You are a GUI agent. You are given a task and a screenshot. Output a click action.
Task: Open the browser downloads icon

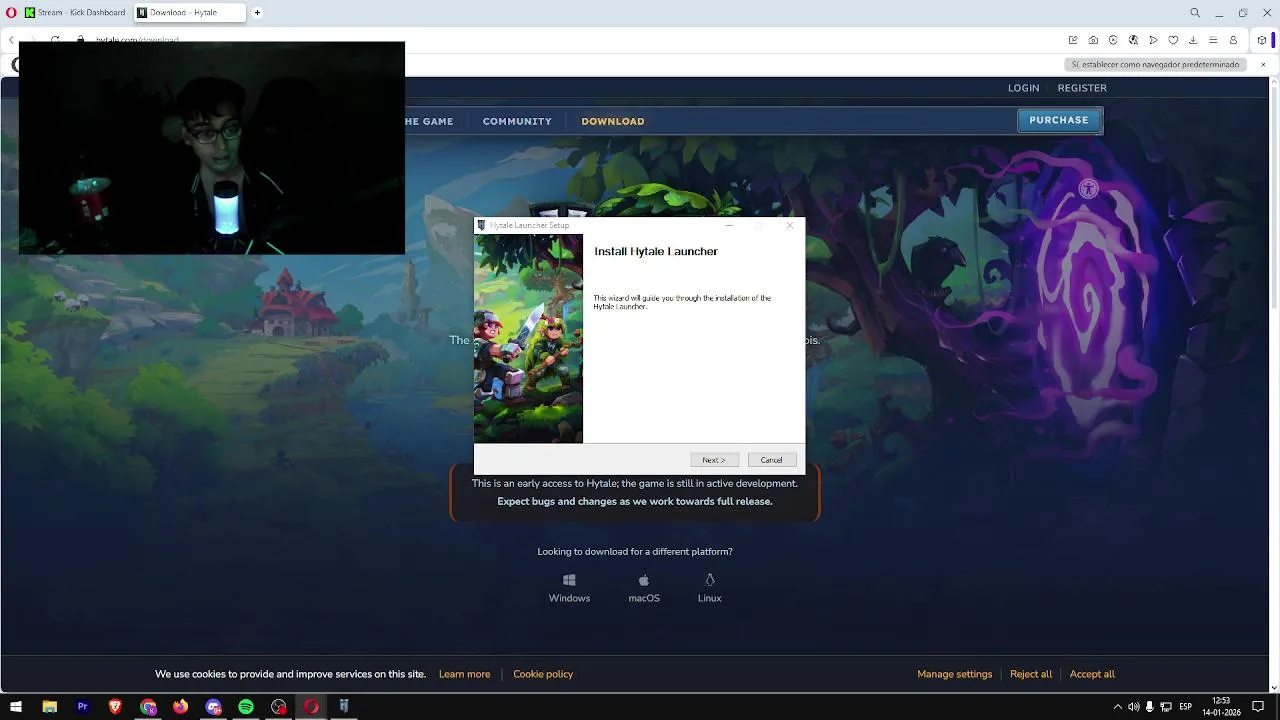pyautogui.click(x=1193, y=40)
